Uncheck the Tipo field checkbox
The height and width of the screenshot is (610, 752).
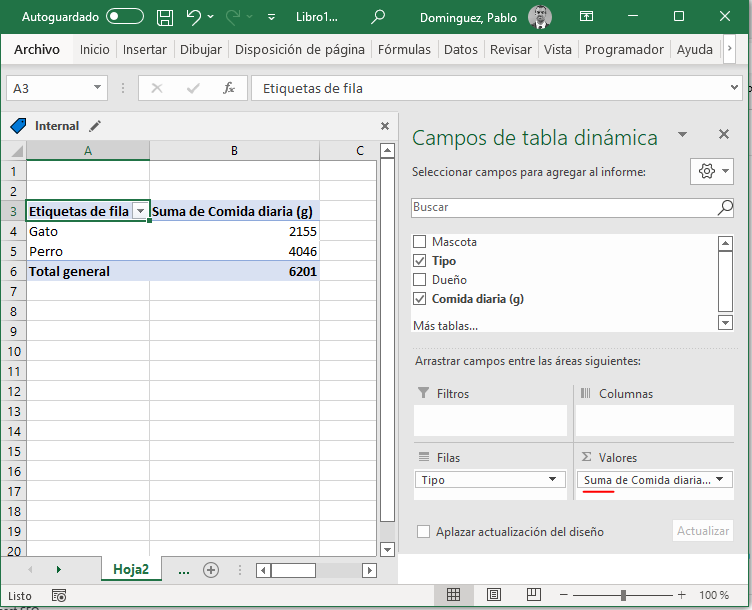(420, 261)
